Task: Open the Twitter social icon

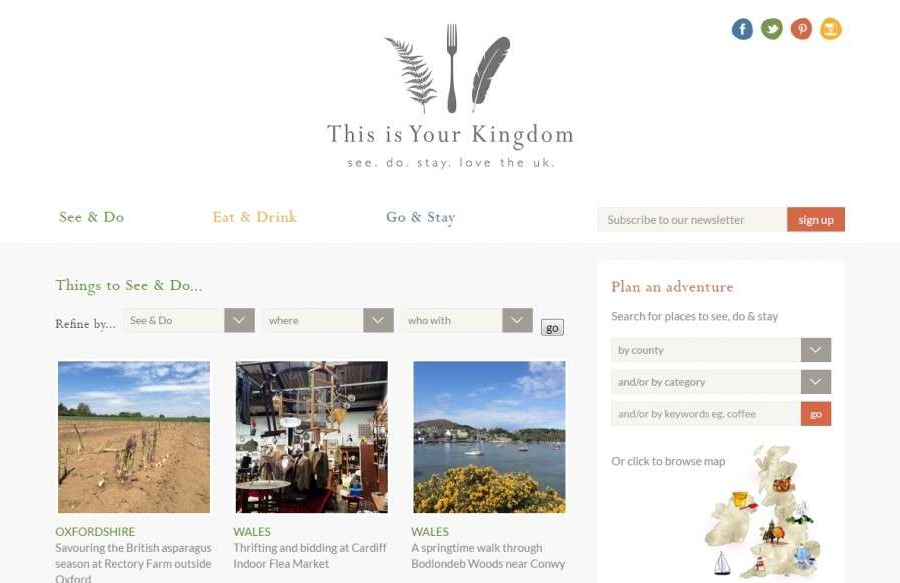Action: [x=771, y=29]
